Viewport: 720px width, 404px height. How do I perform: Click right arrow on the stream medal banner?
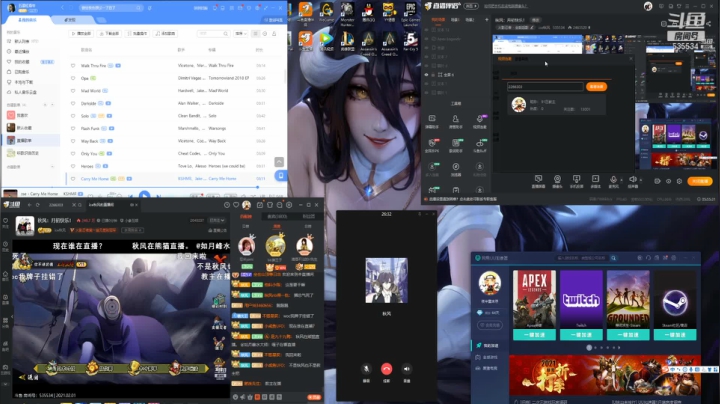coord(207,368)
